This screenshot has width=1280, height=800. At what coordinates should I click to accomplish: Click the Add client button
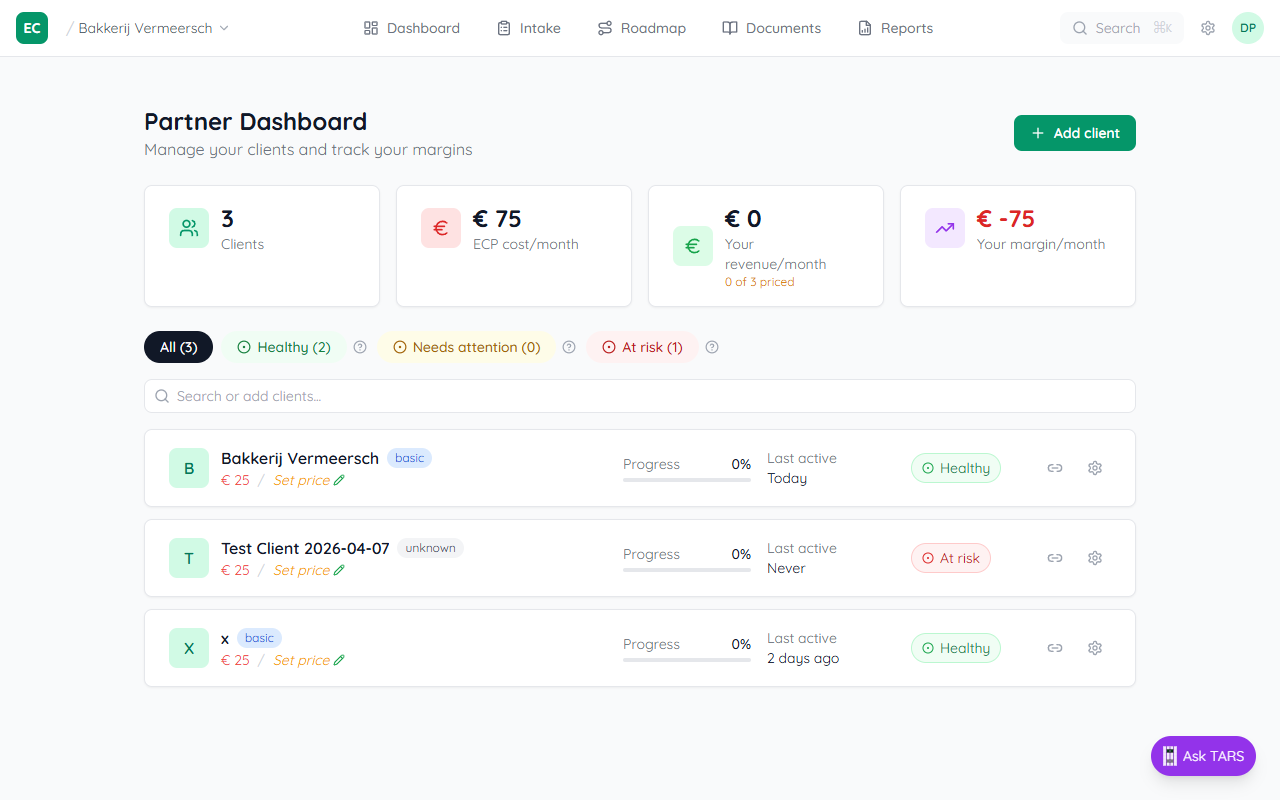coord(1074,132)
